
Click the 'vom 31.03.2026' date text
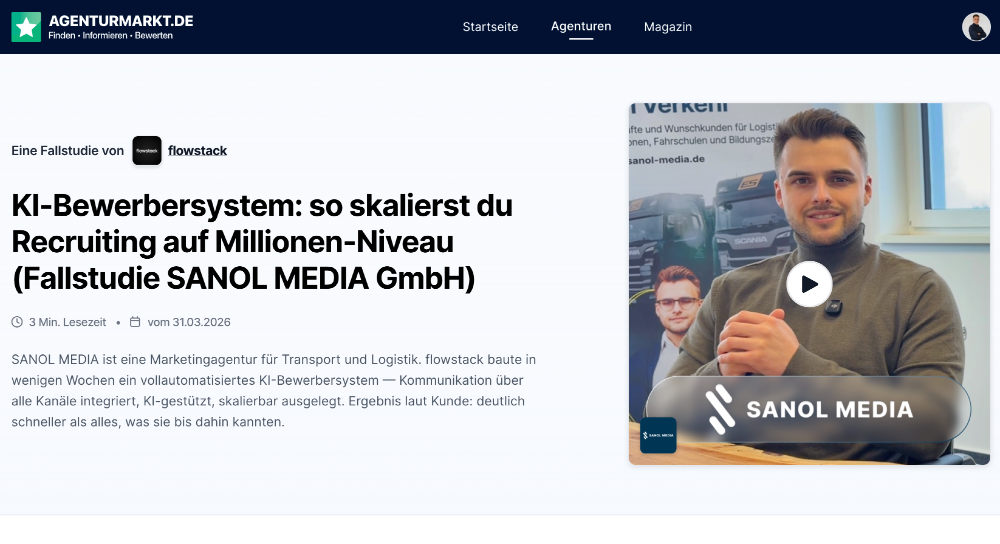tap(189, 322)
